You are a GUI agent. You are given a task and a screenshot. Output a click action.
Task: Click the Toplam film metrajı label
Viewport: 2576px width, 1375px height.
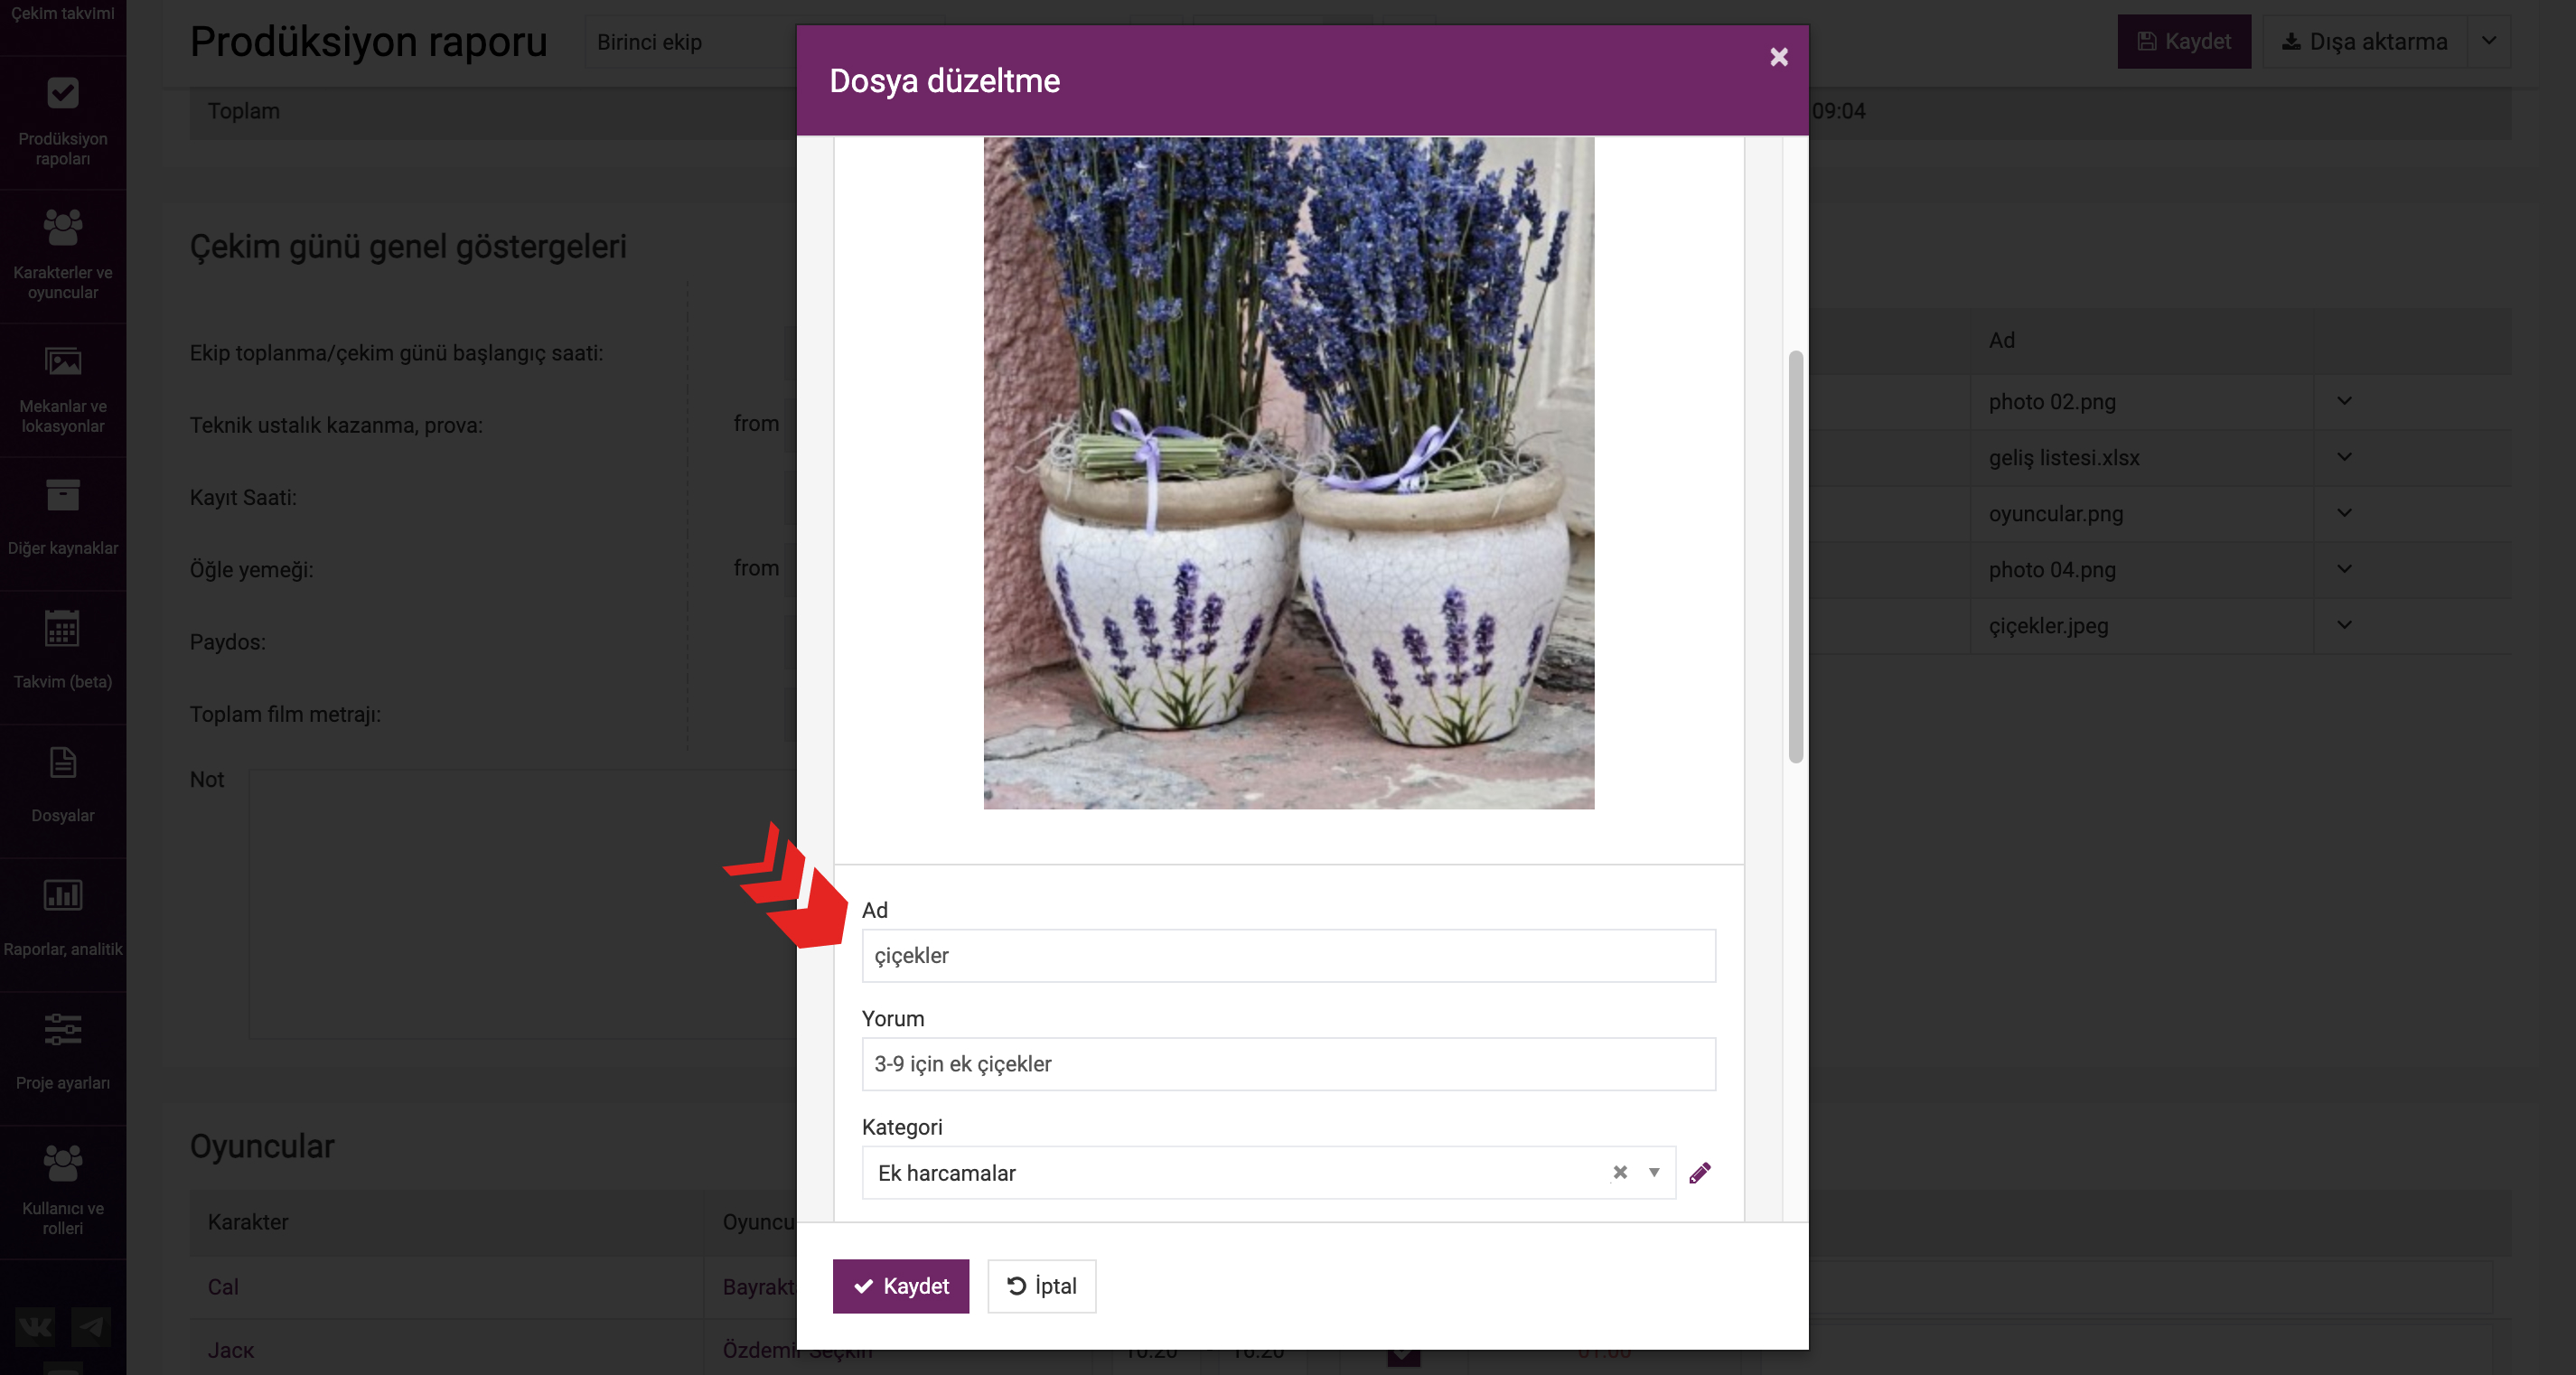point(285,714)
